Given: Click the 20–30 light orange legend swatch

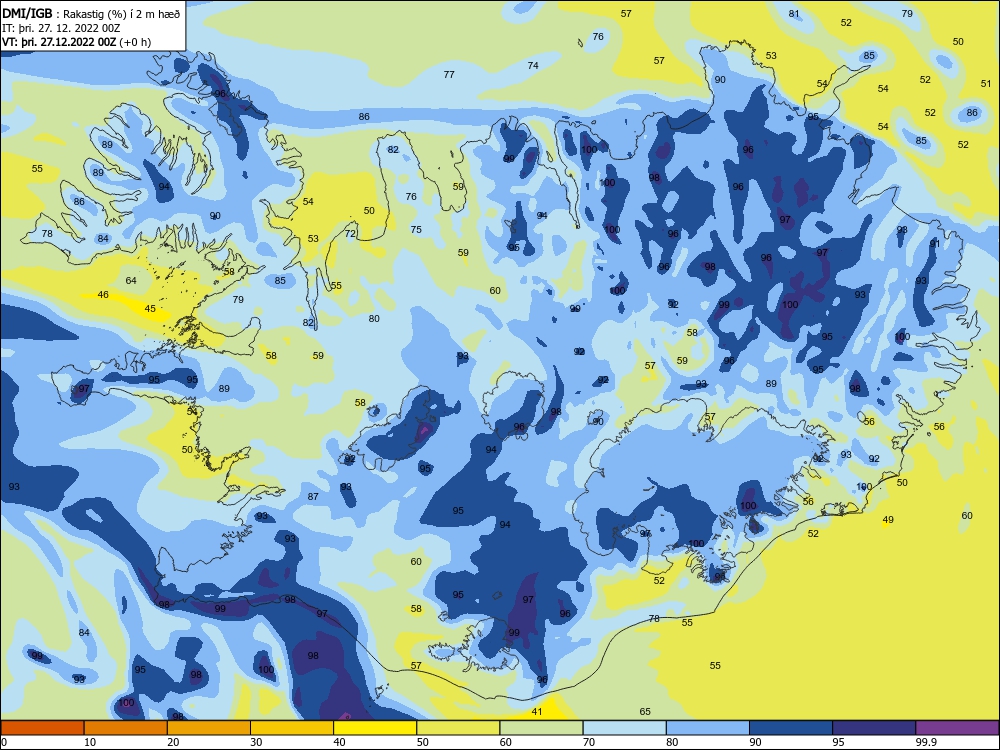Looking at the screenshot, I should [x=209, y=728].
